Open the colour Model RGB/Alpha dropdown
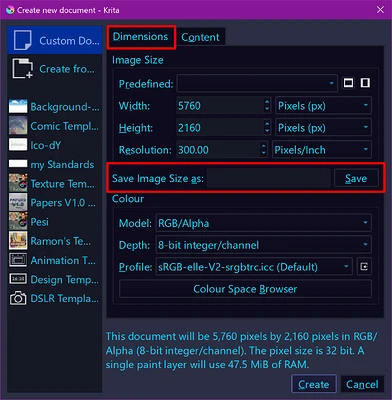The image size is (392, 400). pos(263,223)
